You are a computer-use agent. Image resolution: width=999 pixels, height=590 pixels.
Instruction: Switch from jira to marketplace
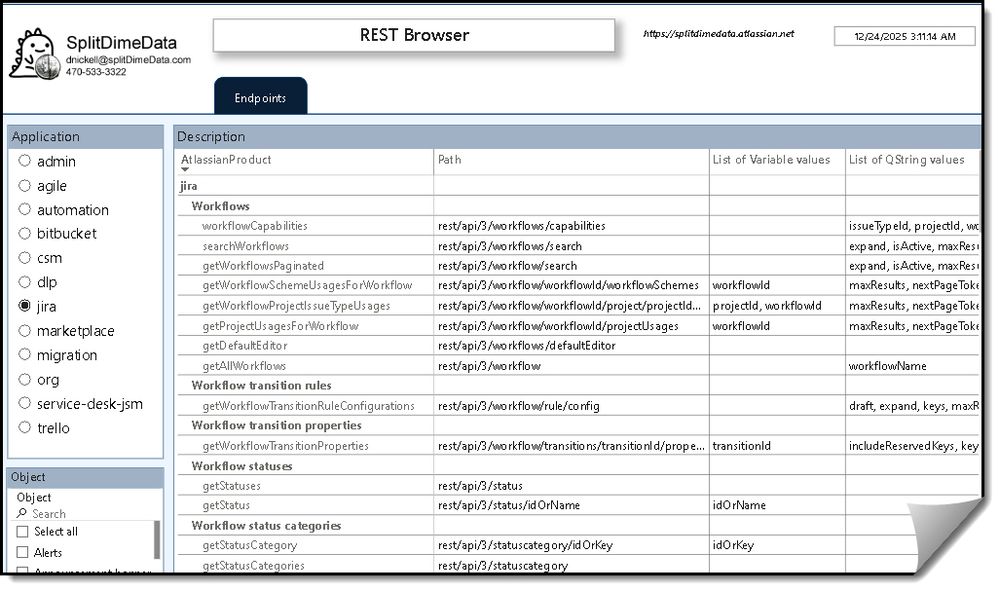click(23, 331)
